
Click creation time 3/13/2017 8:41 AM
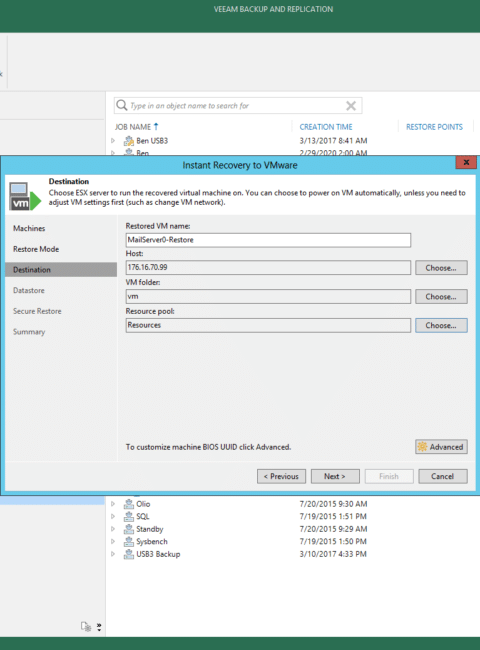(333, 141)
